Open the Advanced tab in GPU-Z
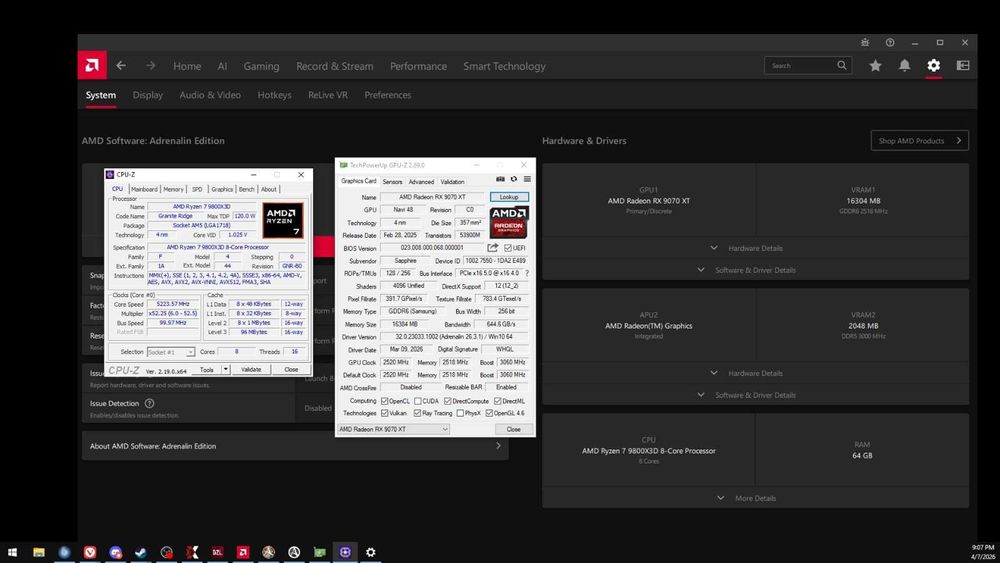The image size is (1000, 563). click(421, 182)
